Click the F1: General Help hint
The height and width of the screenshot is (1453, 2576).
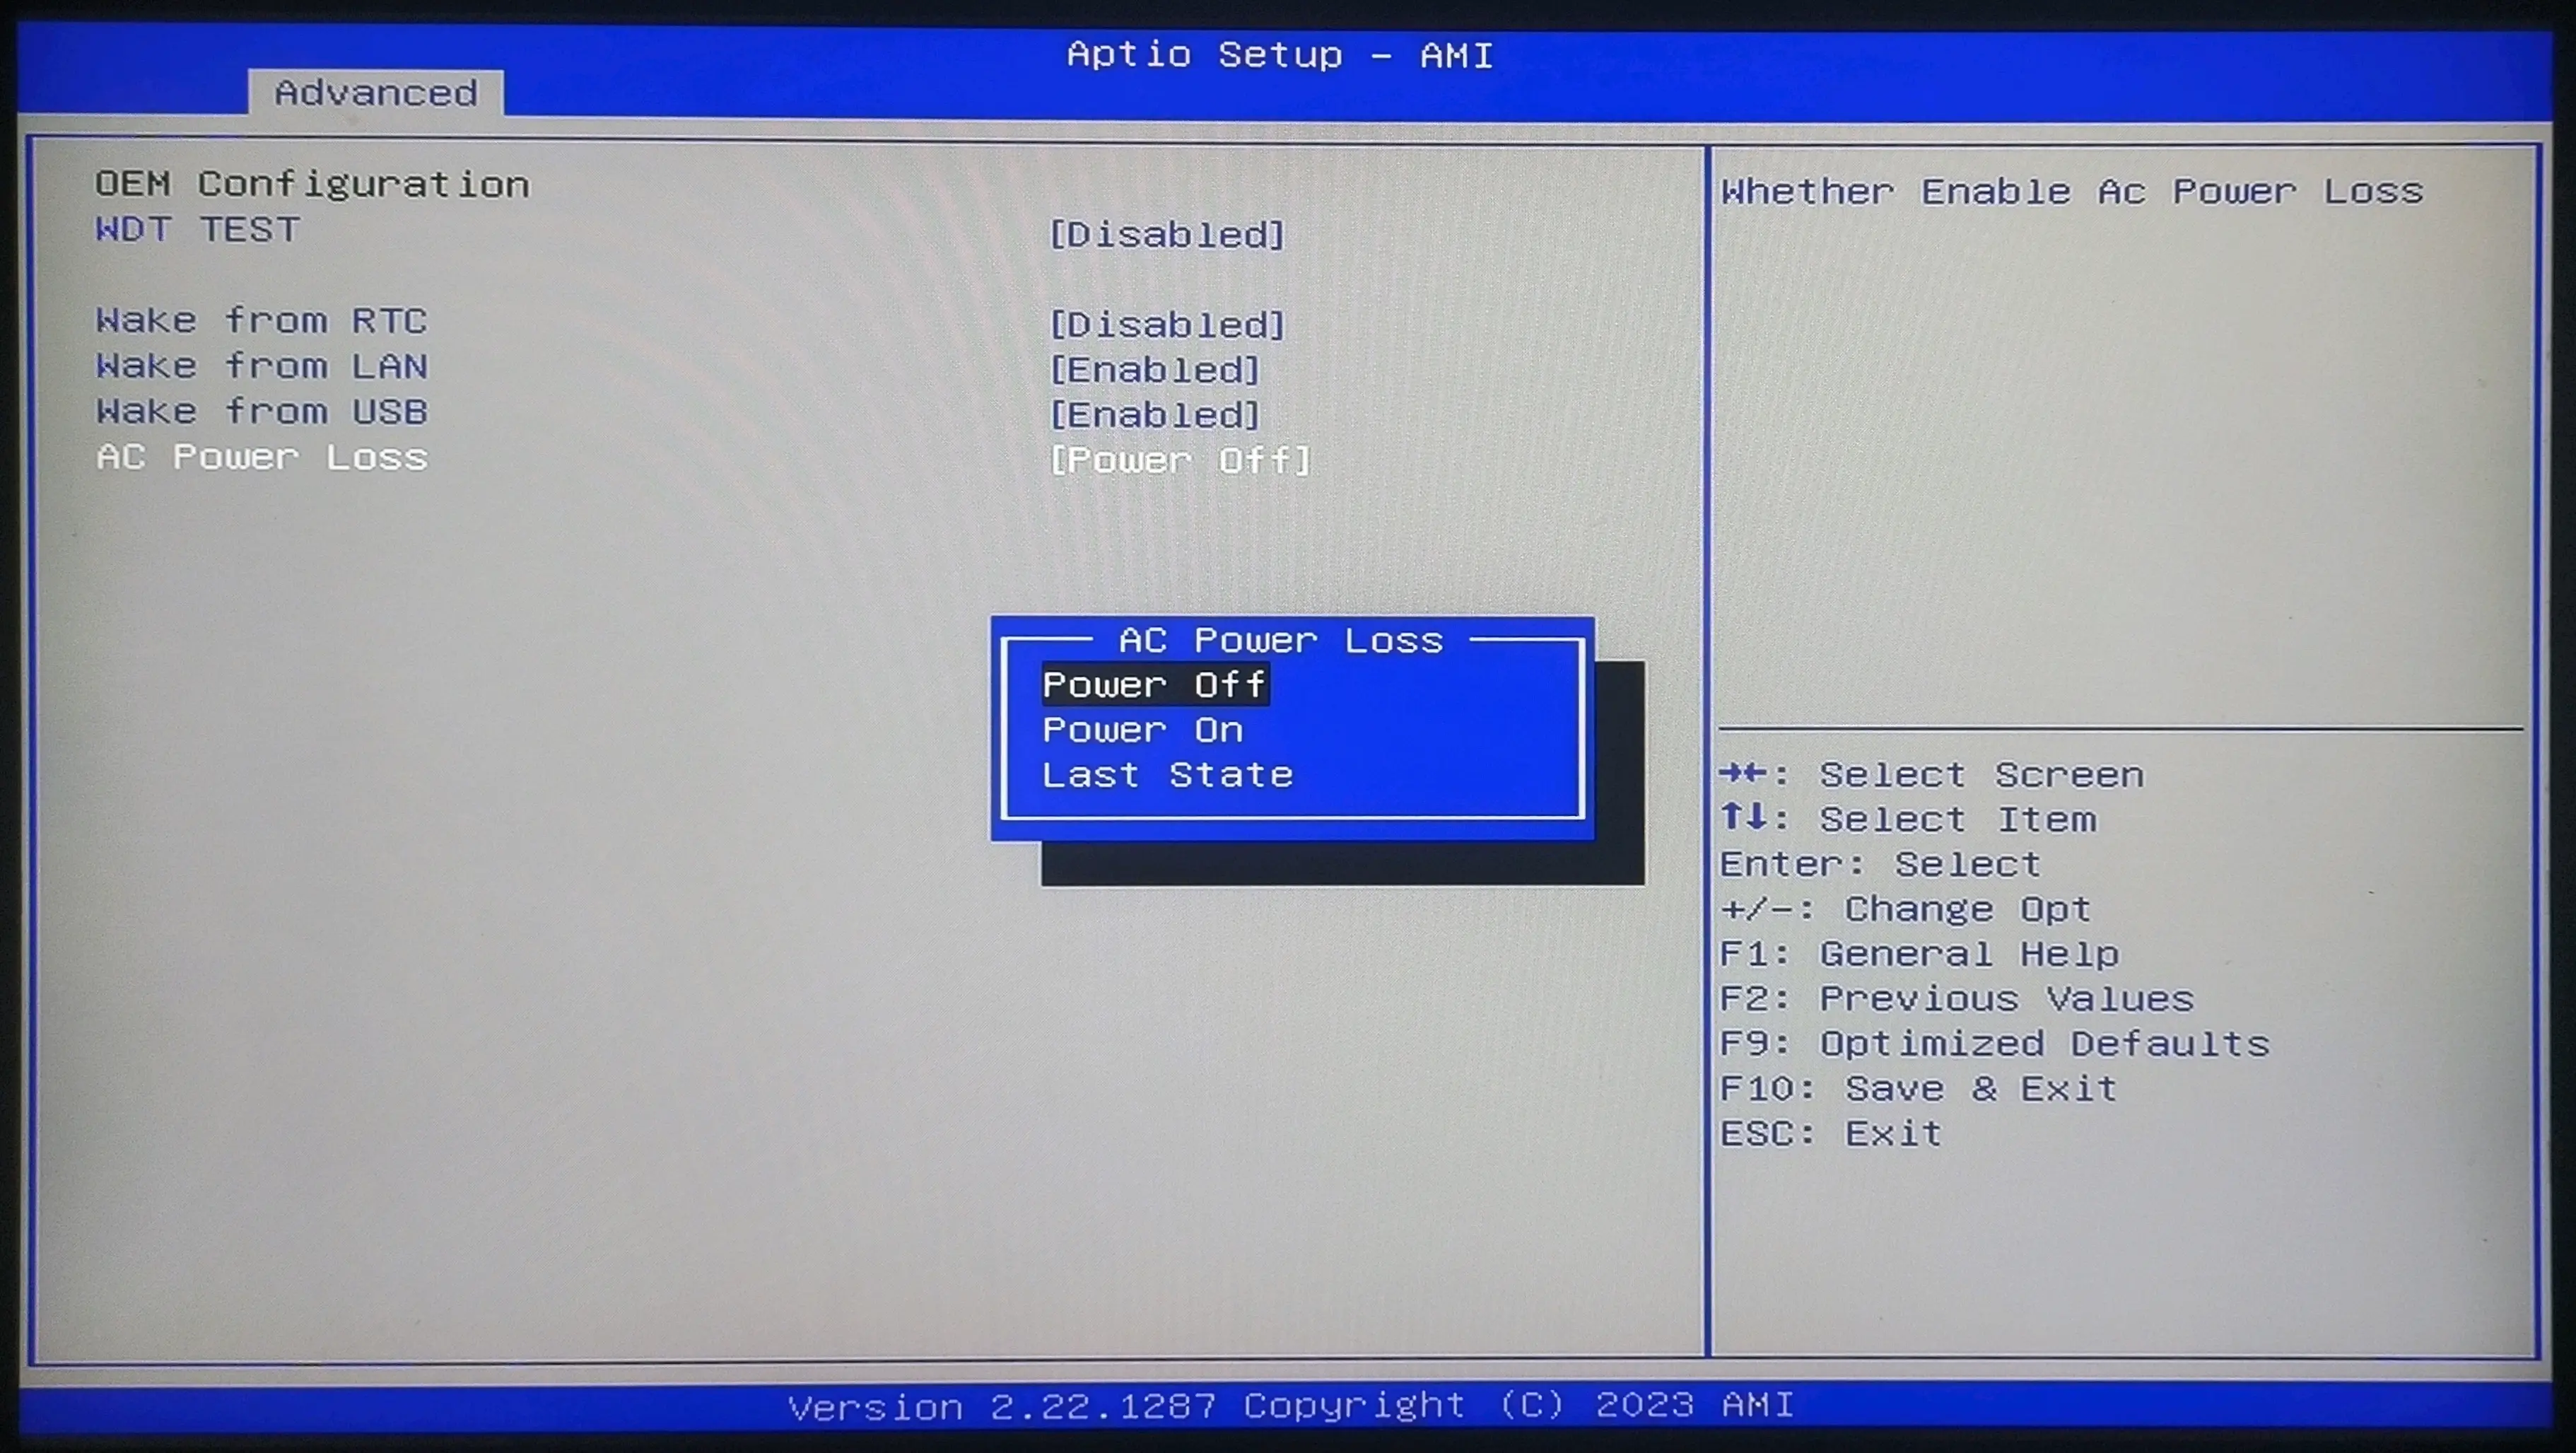pos(1919,954)
